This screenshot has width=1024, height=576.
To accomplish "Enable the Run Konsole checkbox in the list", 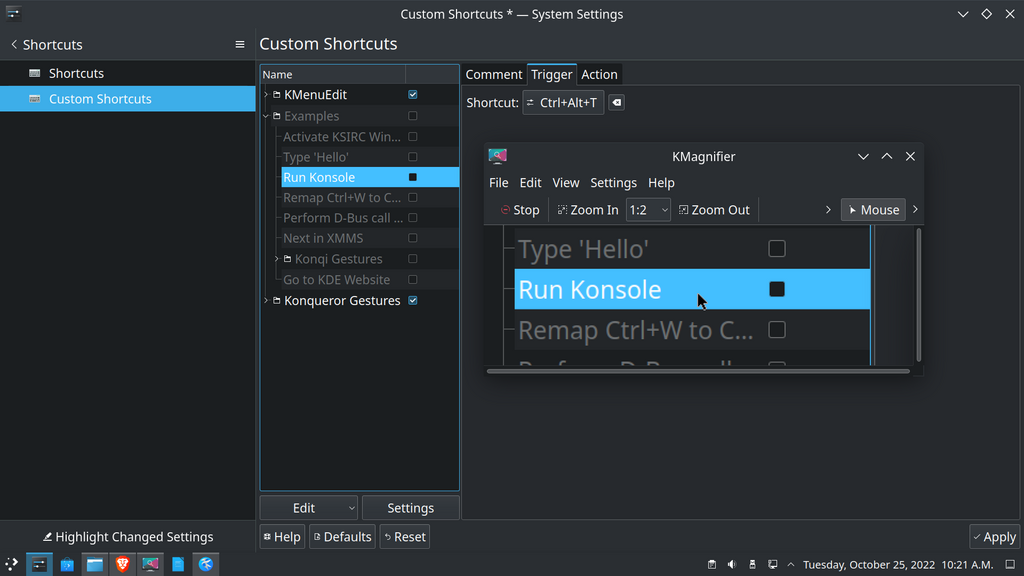I will [413, 178].
